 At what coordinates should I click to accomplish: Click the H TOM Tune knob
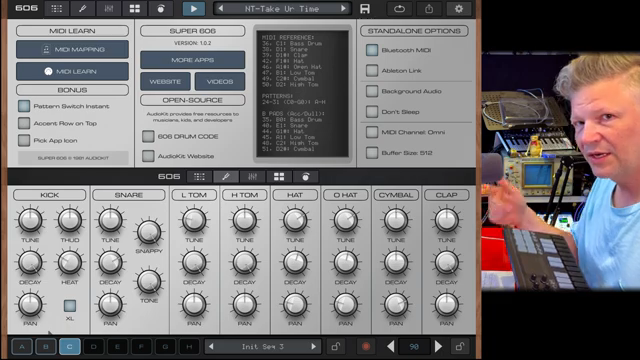click(244, 220)
